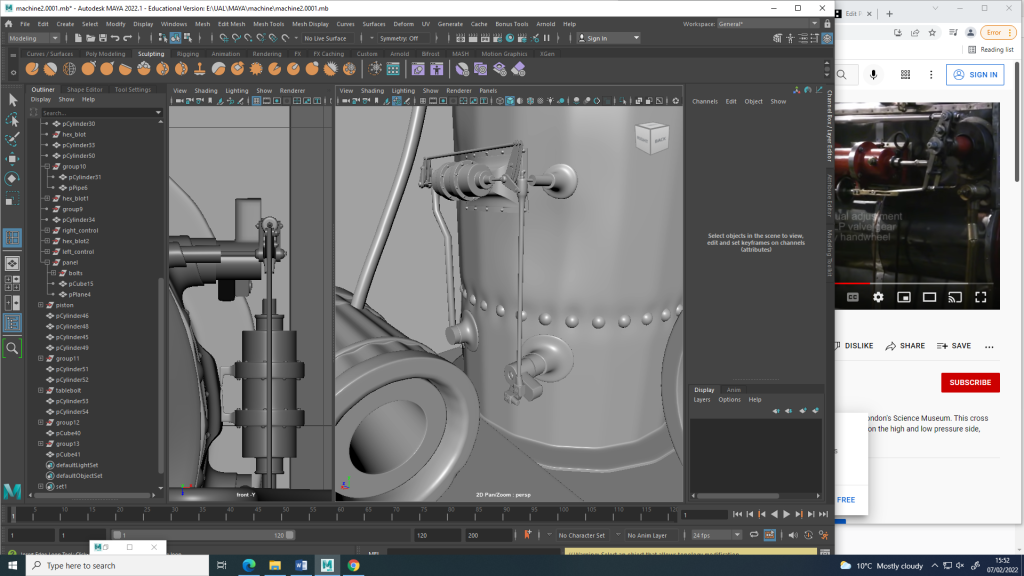Click the SIGN IN button in browser
The image size is (1024, 576).
[x=975, y=75]
